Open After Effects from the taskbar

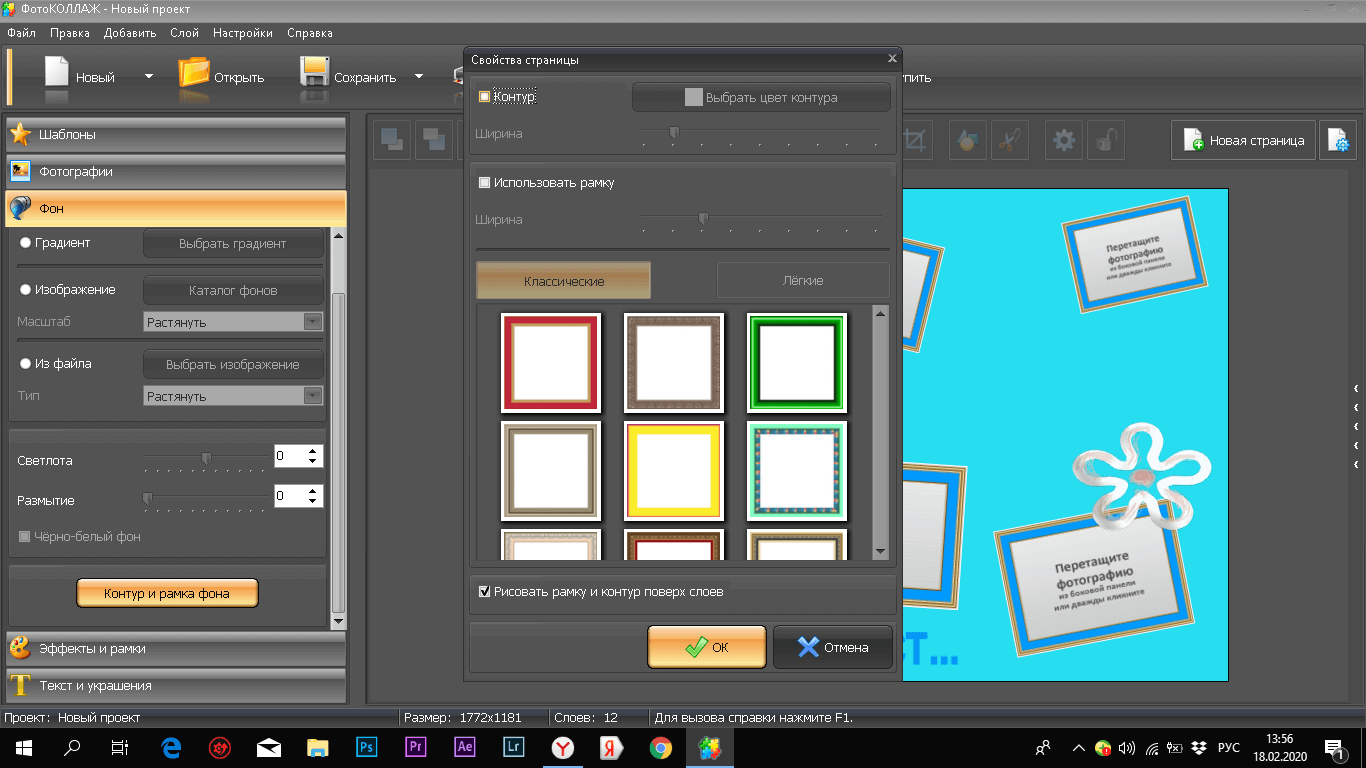(464, 747)
